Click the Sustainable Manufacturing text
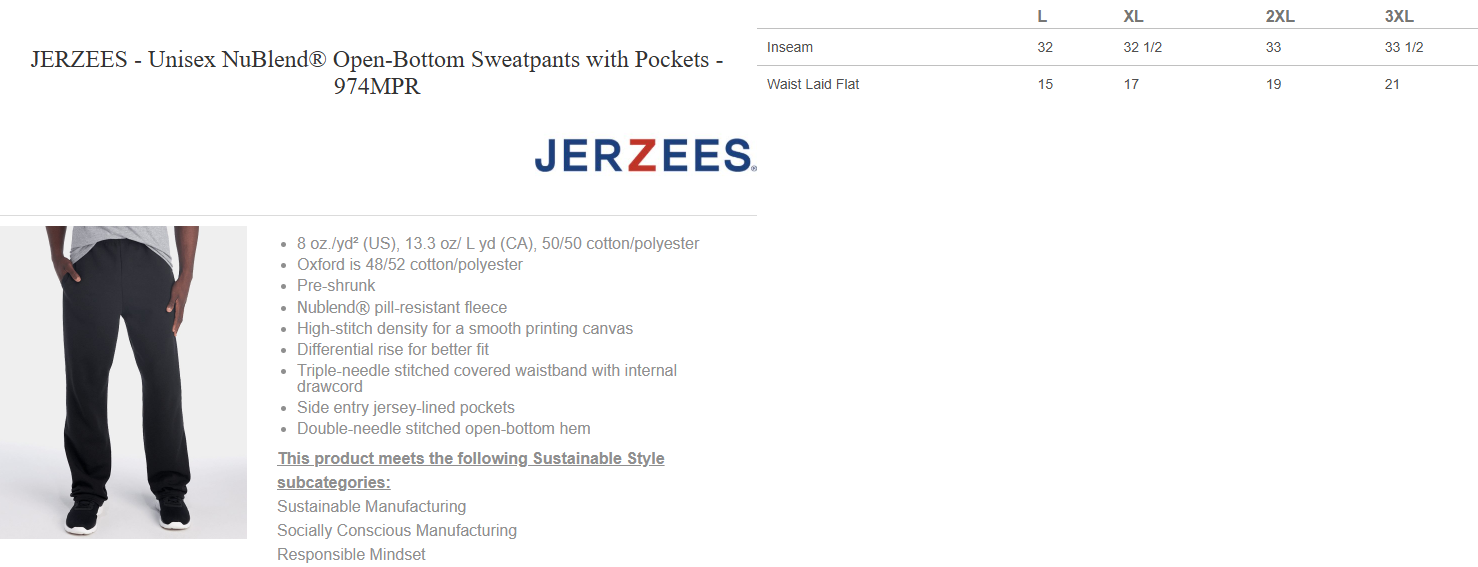This screenshot has height=567, width=1478. [371, 507]
